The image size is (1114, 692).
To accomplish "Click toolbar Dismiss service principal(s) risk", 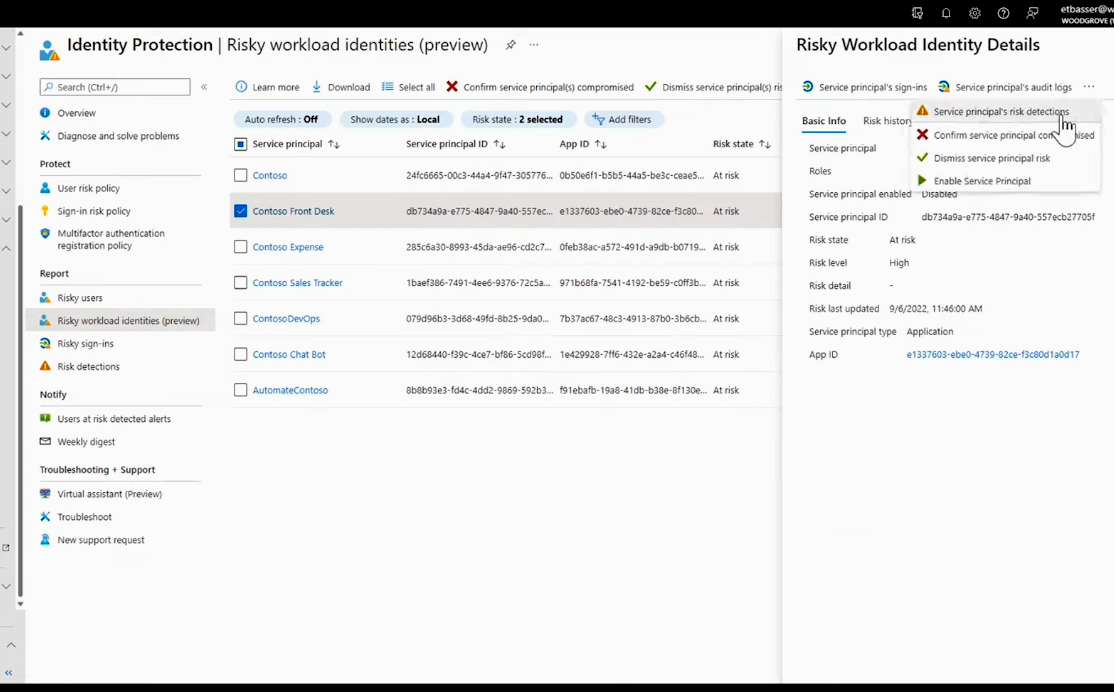I will [713, 87].
